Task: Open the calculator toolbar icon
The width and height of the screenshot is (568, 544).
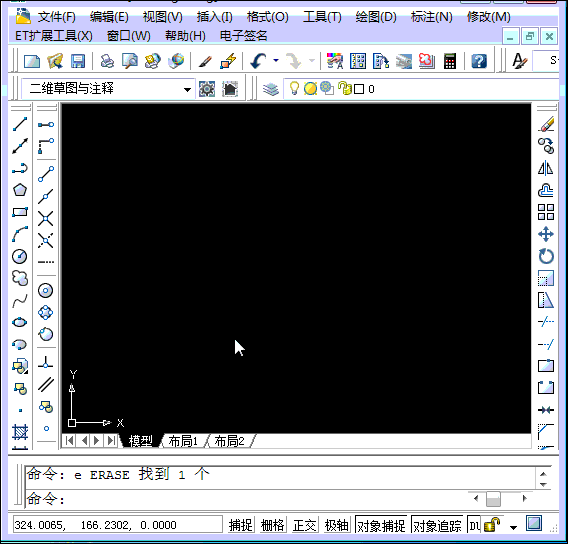Action: [x=450, y=61]
